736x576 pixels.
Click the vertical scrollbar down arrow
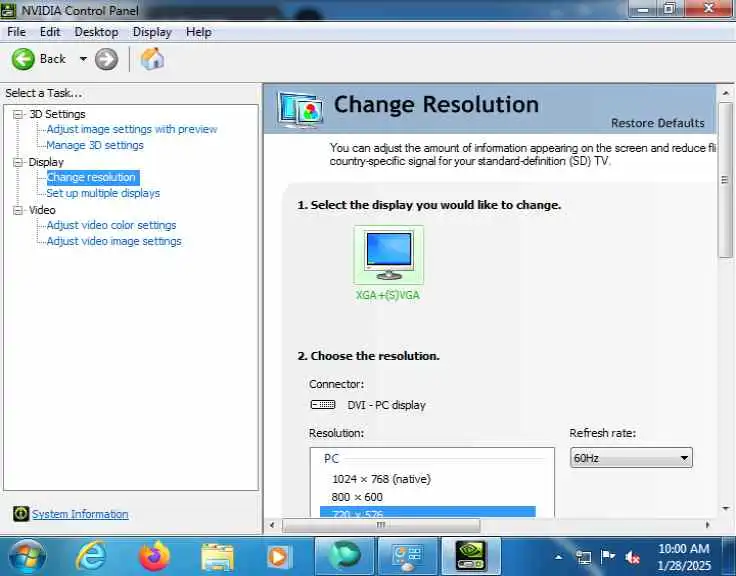pos(726,508)
